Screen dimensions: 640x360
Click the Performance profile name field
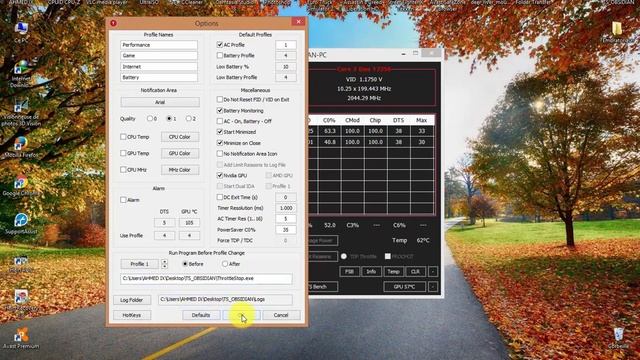point(159,44)
